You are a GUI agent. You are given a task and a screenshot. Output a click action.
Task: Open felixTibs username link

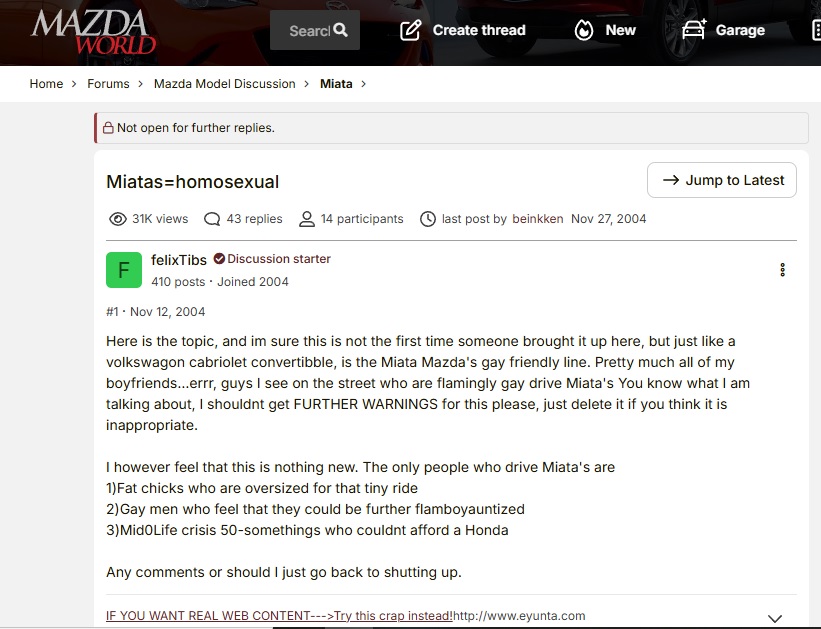tap(179, 260)
